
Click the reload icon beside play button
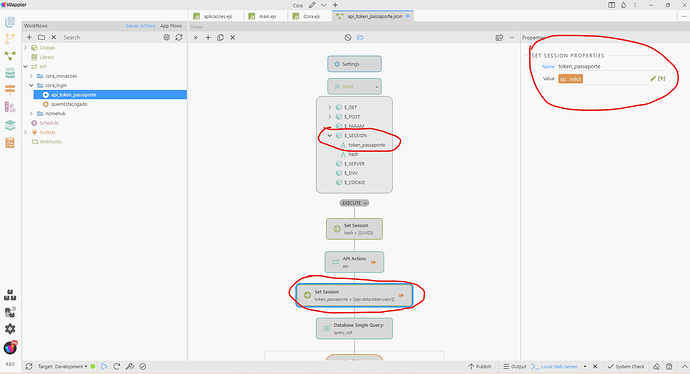(117, 366)
